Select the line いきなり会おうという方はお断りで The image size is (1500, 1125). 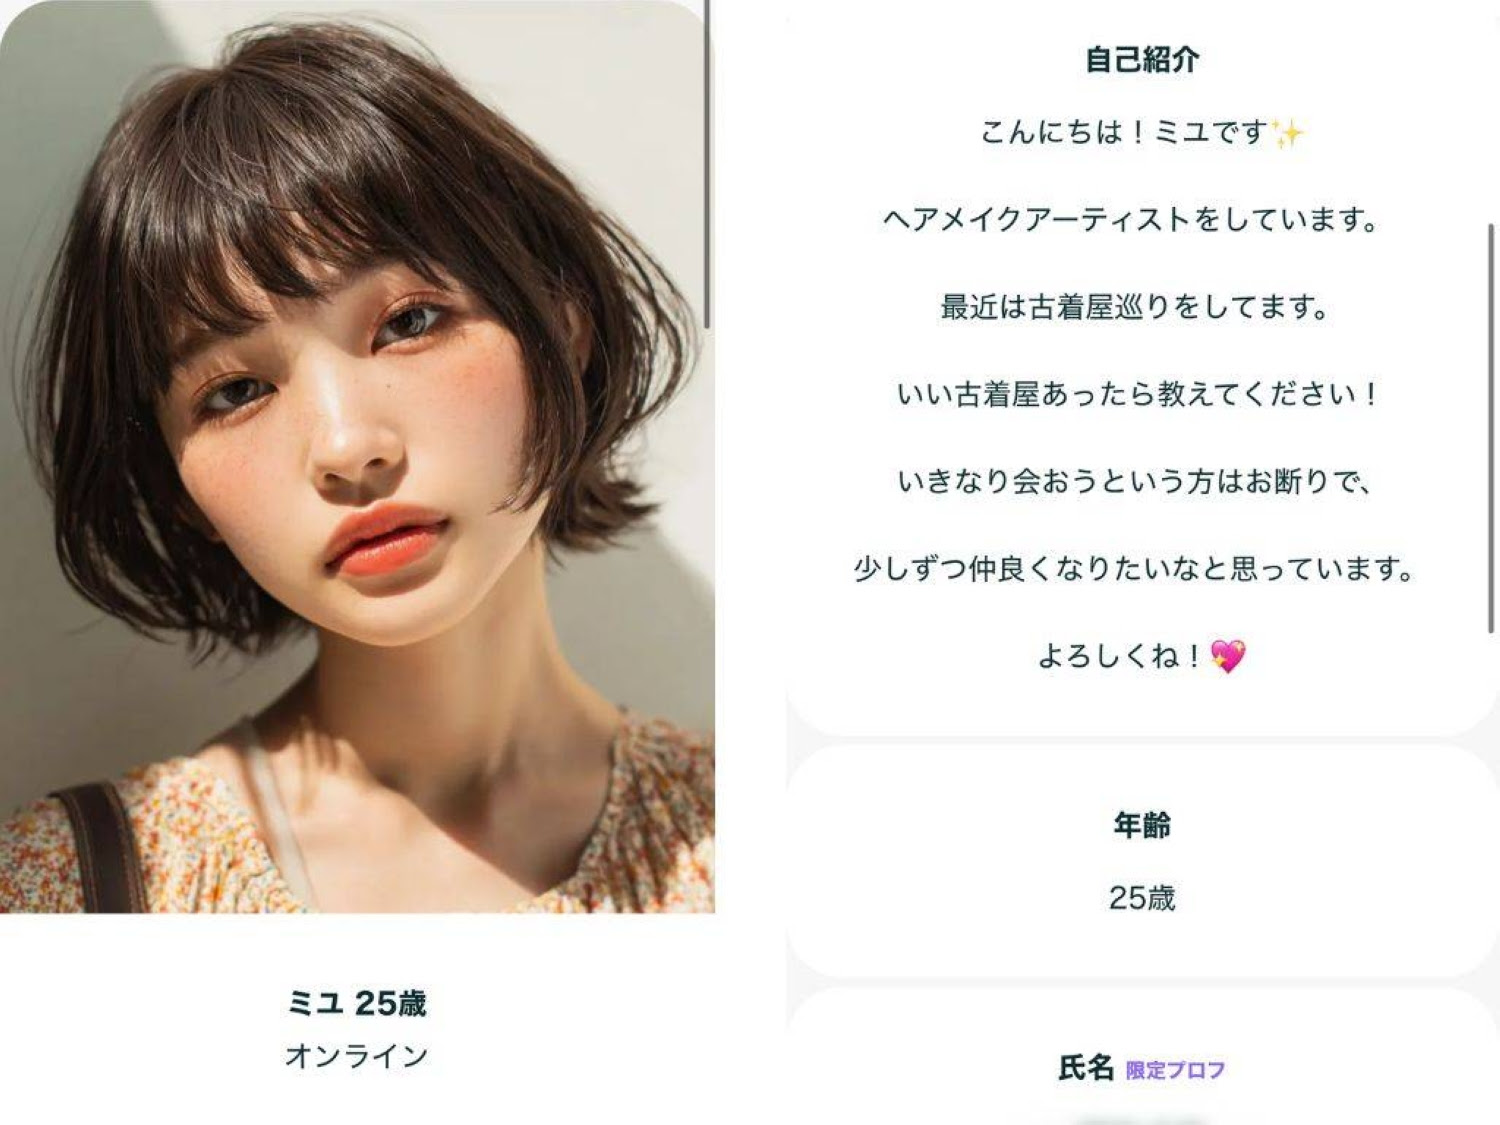(x=1136, y=481)
